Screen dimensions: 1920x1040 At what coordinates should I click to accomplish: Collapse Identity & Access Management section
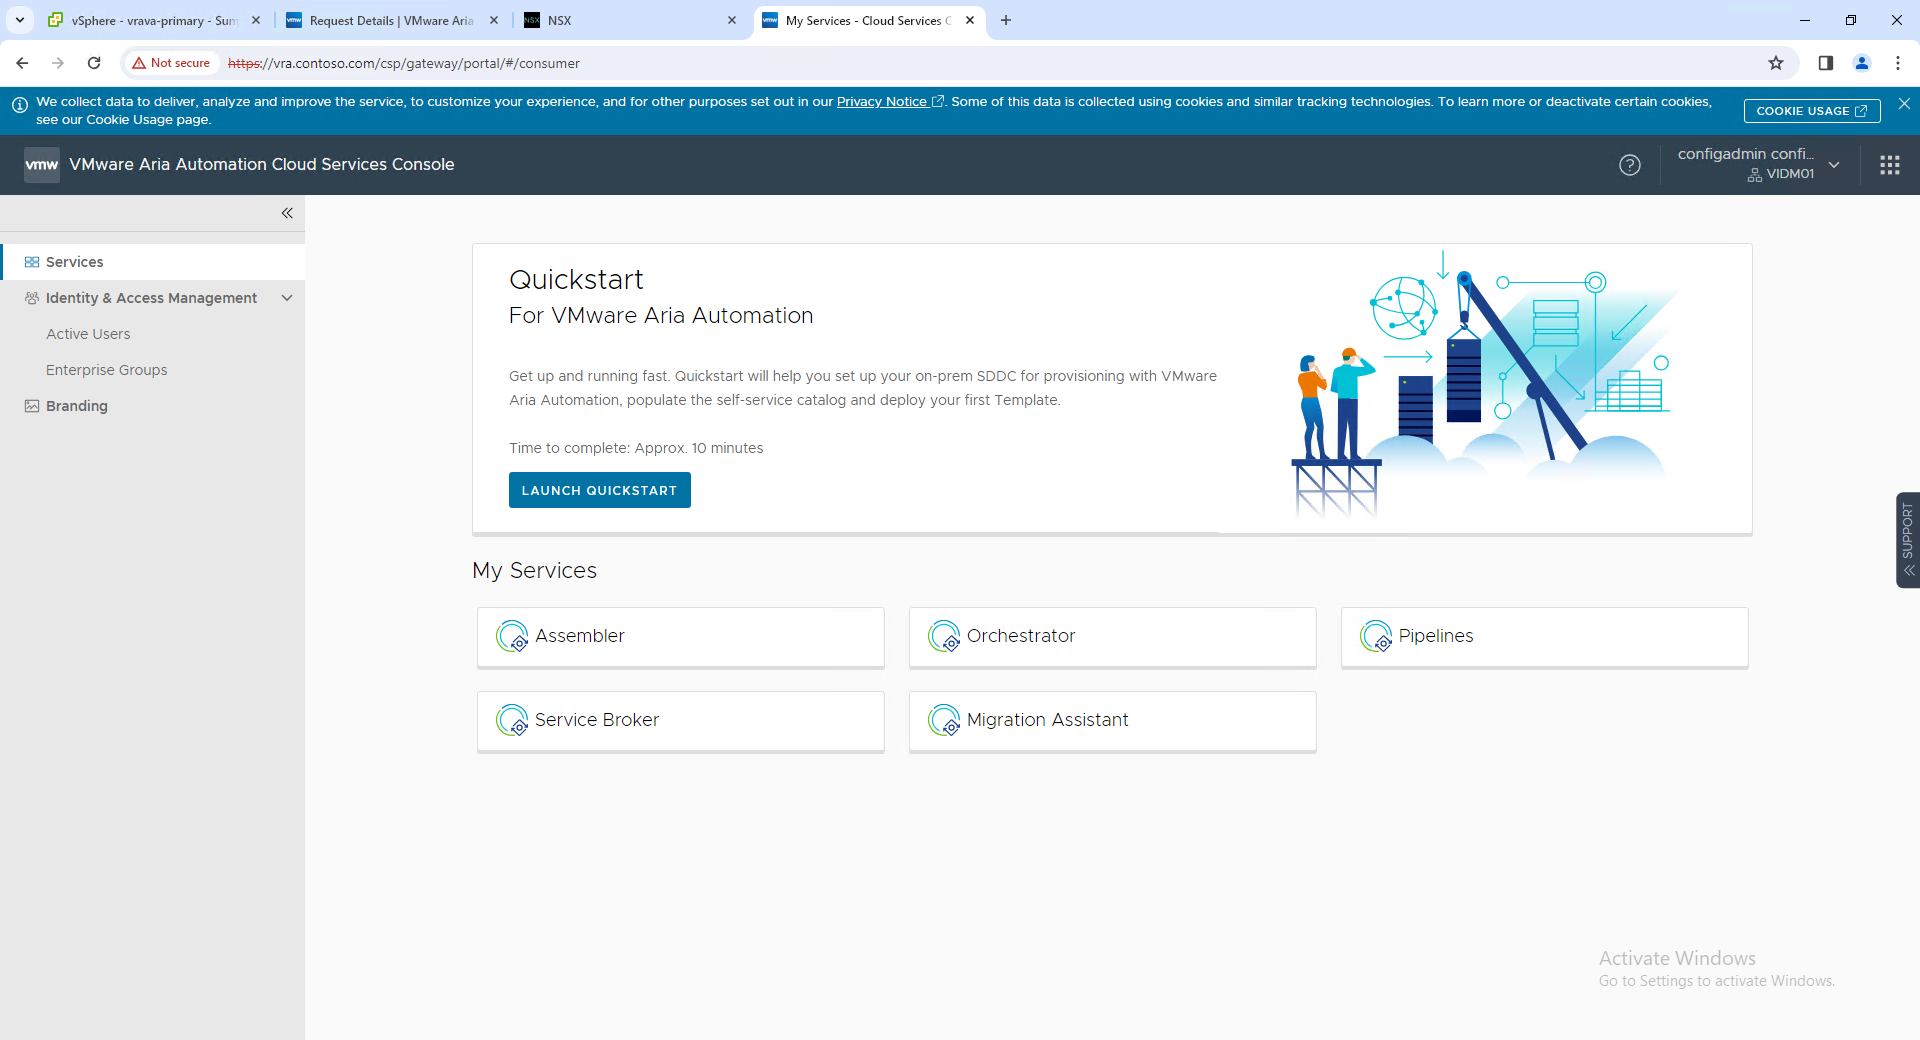pos(287,298)
